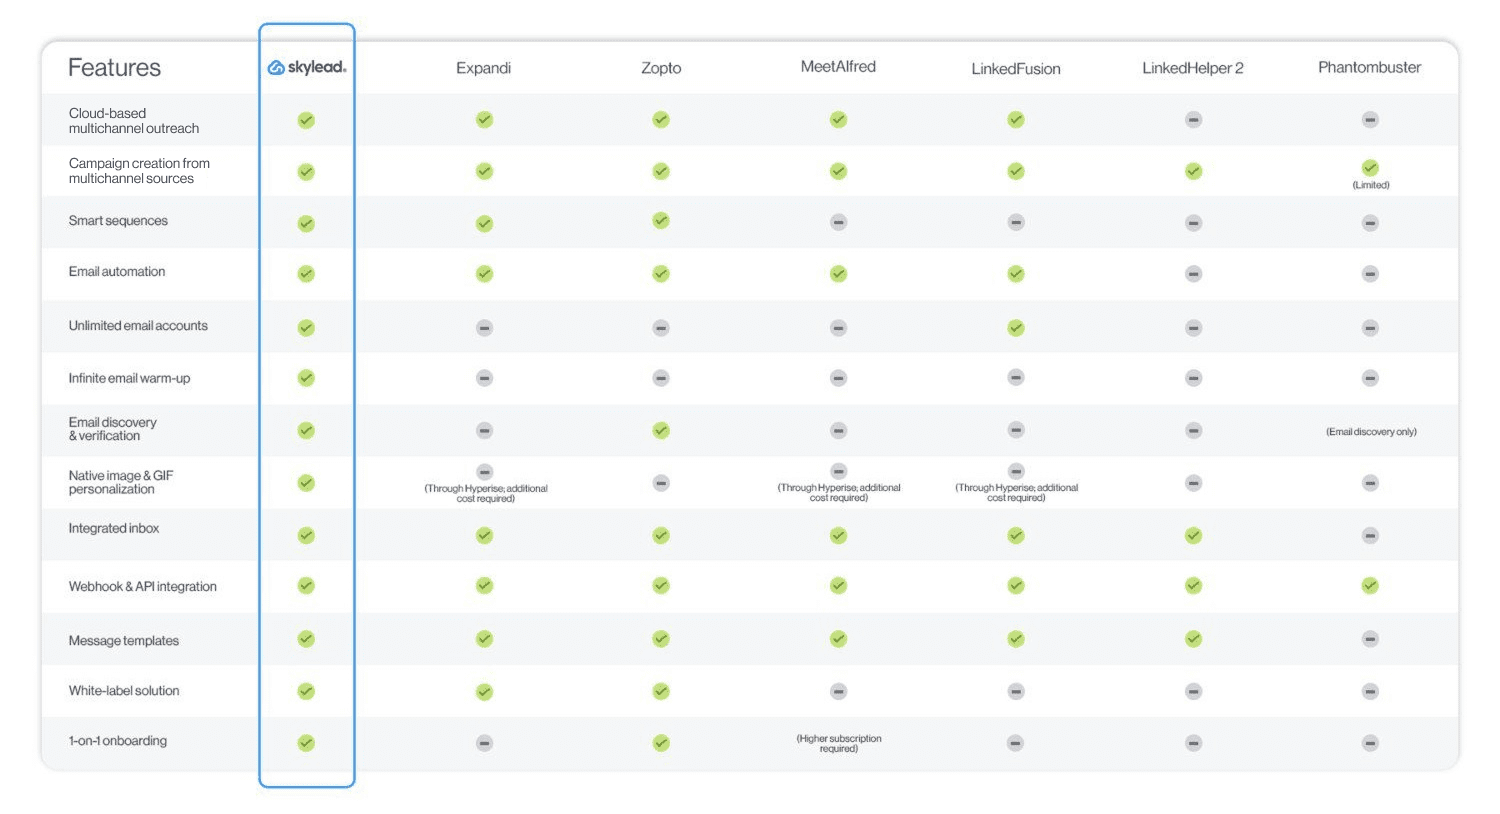1500x814 pixels.
Task: Click the Email automation row label
Action: pyautogui.click(x=117, y=272)
